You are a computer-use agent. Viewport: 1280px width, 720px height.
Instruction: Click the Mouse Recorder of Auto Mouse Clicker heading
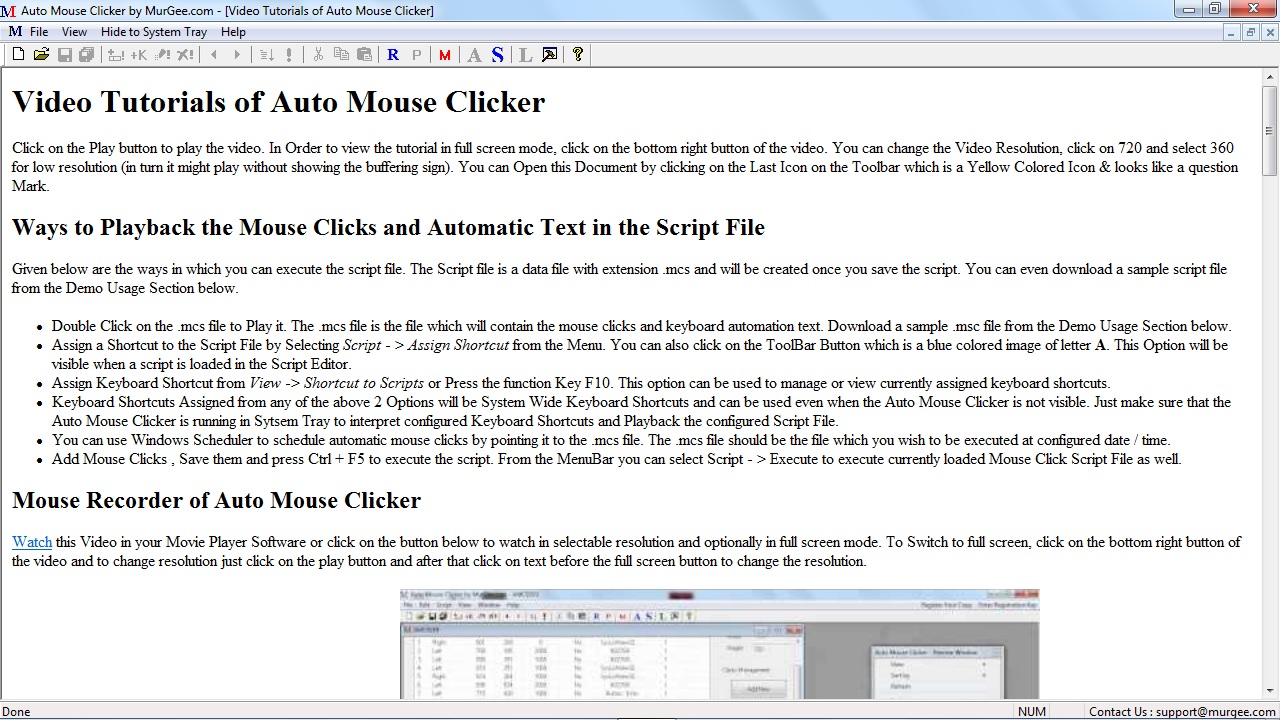217,500
